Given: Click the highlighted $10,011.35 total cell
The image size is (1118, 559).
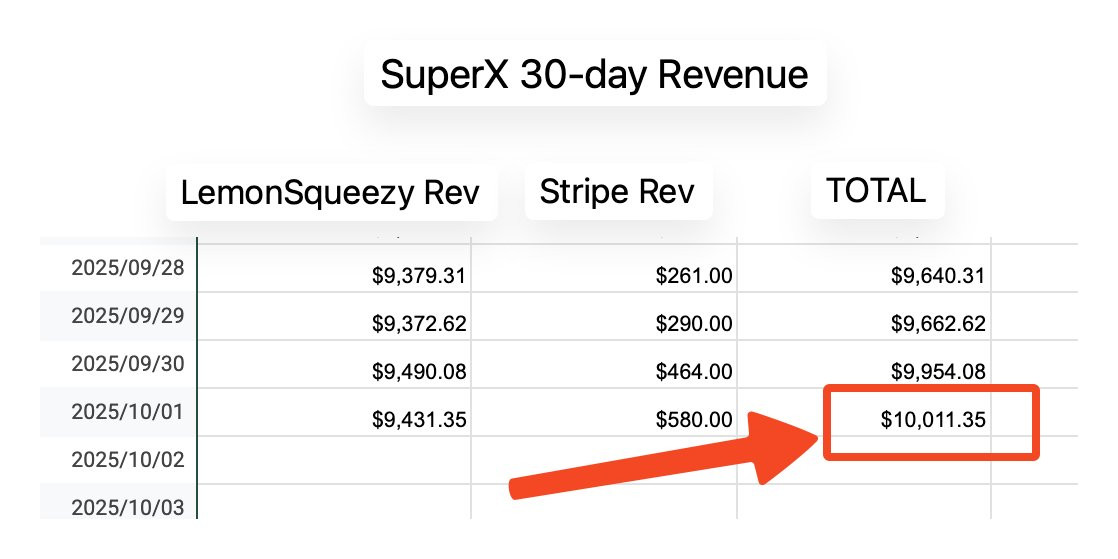Looking at the screenshot, I should click(933, 421).
